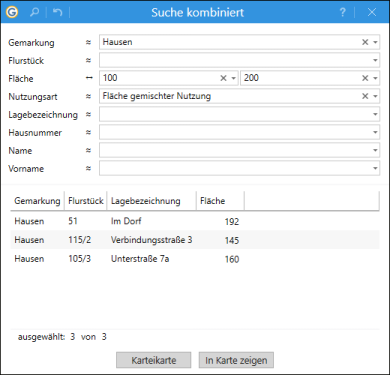
Task: Clear the Gemarkung value Hausen
Action: (x=365, y=42)
